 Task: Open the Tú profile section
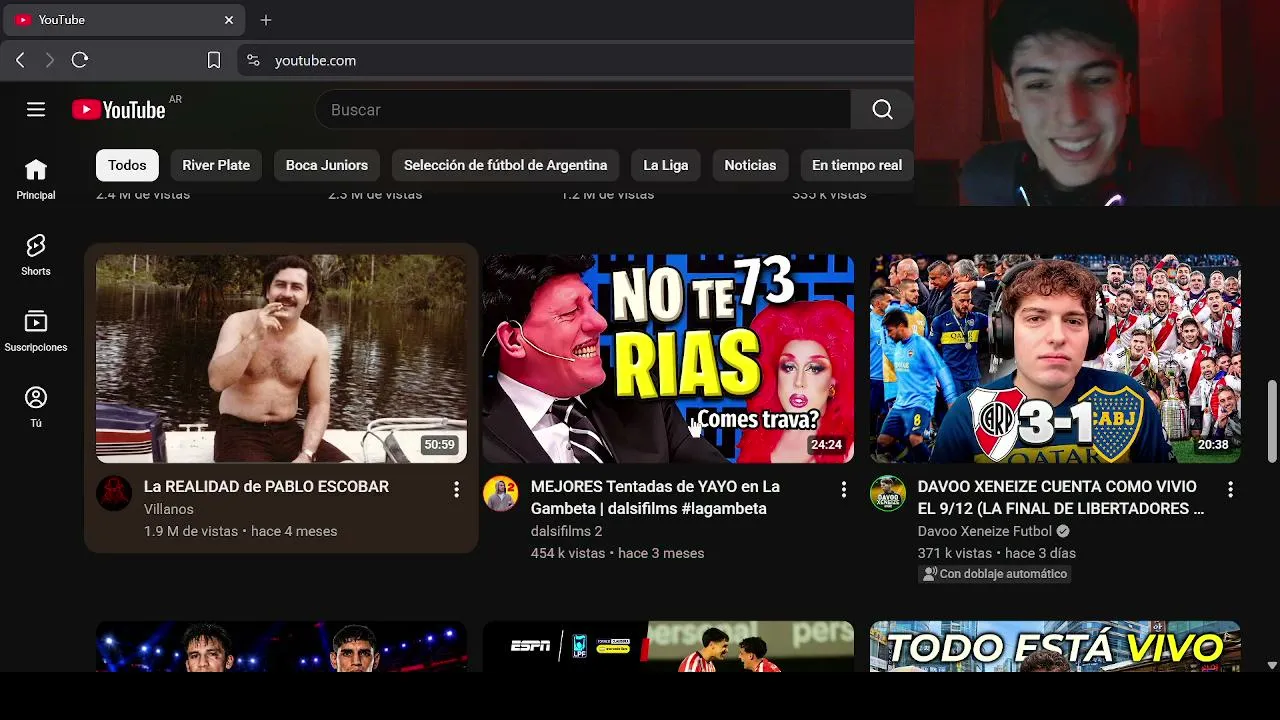36,408
